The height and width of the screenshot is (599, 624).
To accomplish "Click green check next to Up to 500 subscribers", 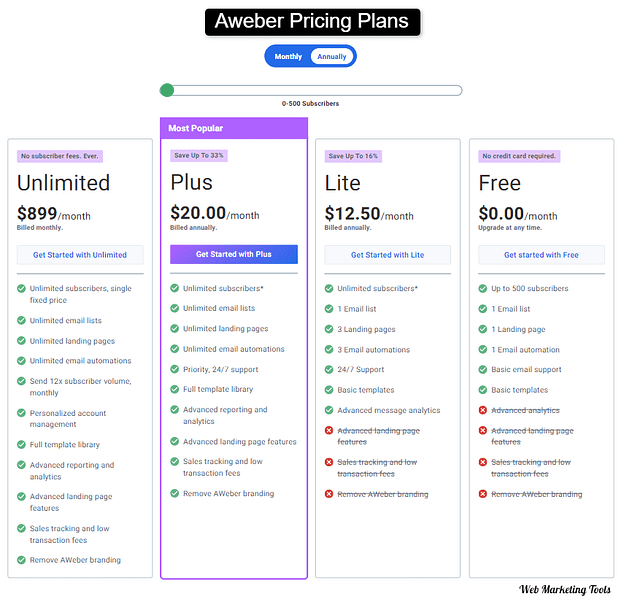I will pyautogui.click(x=483, y=289).
